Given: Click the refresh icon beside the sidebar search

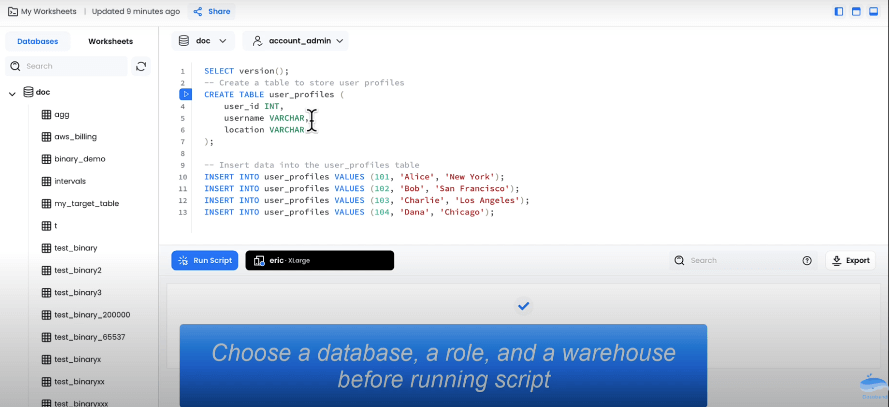Looking at the screenshot, I should (x=141, y=66).
